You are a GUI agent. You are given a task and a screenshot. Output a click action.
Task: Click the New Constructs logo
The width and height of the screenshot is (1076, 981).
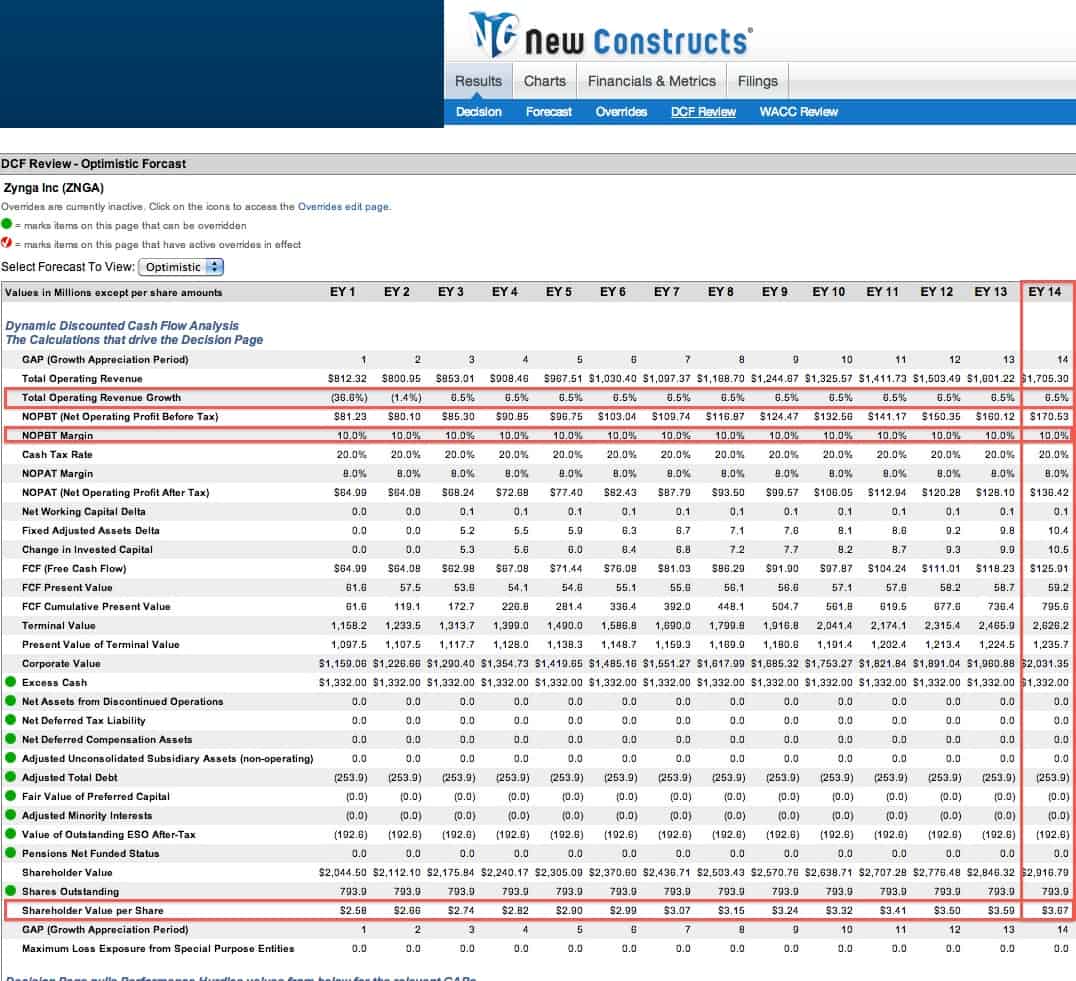coord(611,34)
